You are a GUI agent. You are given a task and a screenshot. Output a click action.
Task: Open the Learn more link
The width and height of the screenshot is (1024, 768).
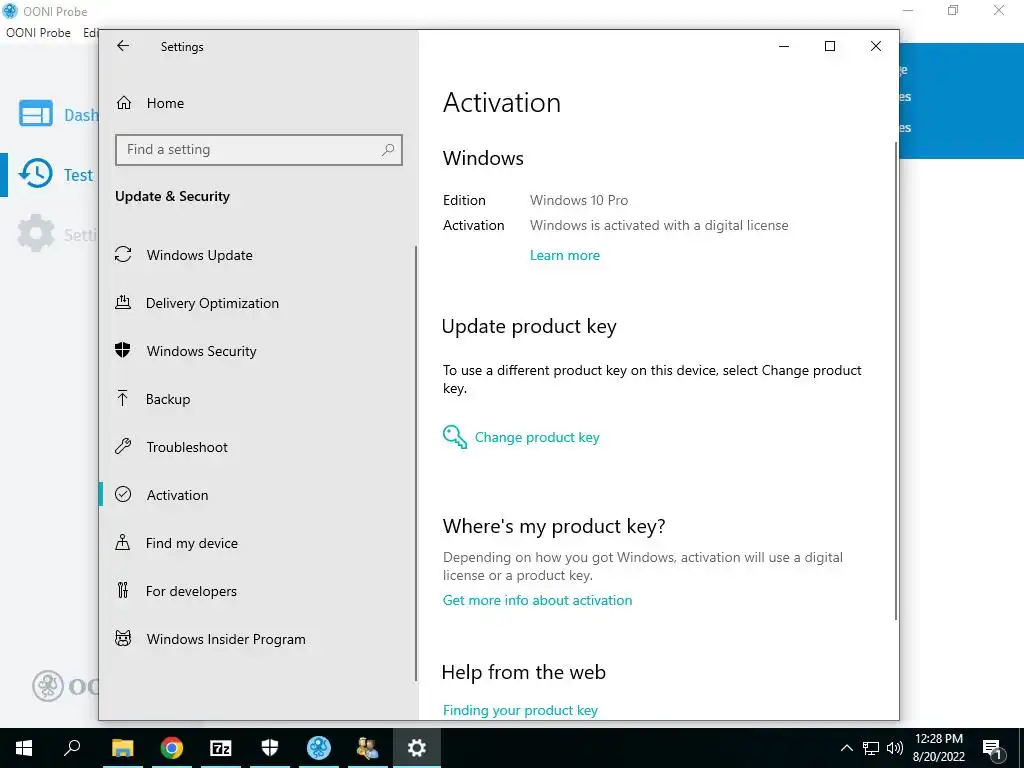565,255
